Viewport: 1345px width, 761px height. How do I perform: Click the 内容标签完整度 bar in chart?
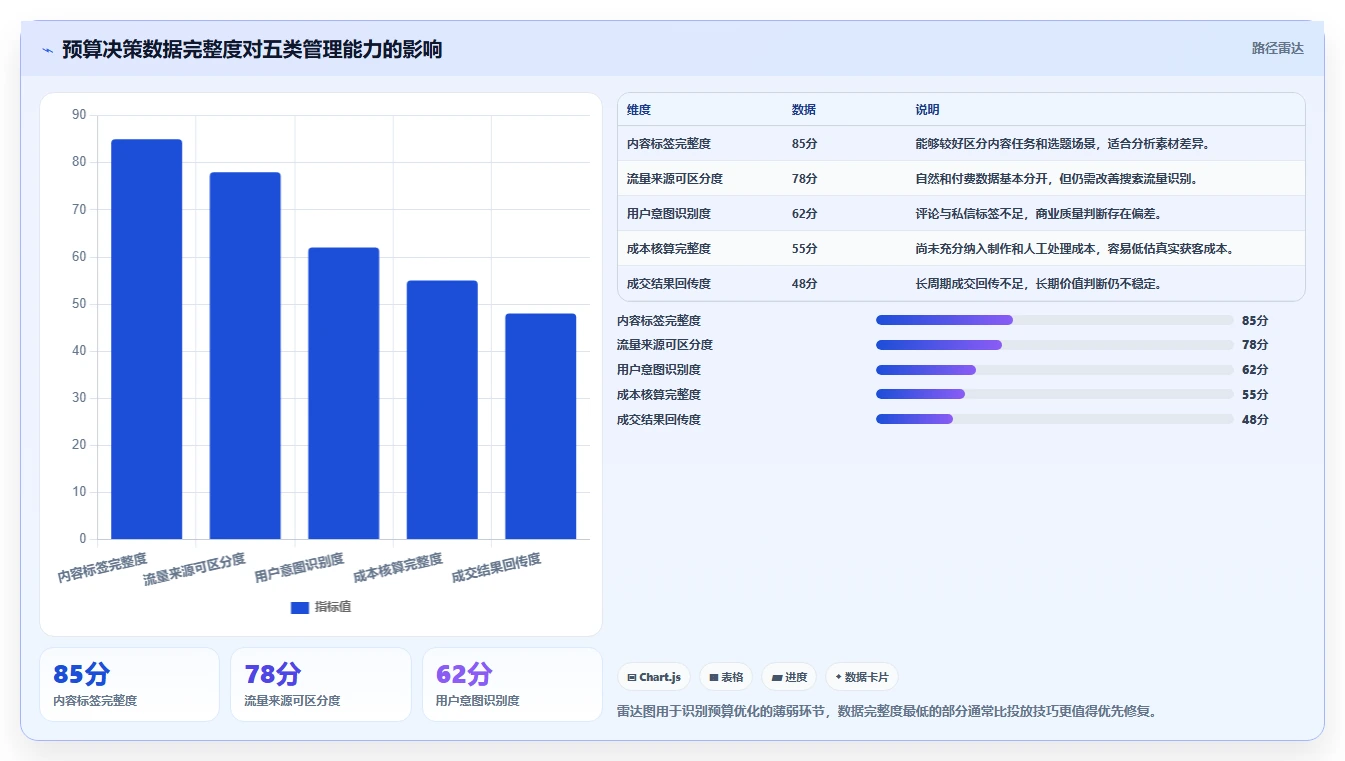[x=146, y=339]
